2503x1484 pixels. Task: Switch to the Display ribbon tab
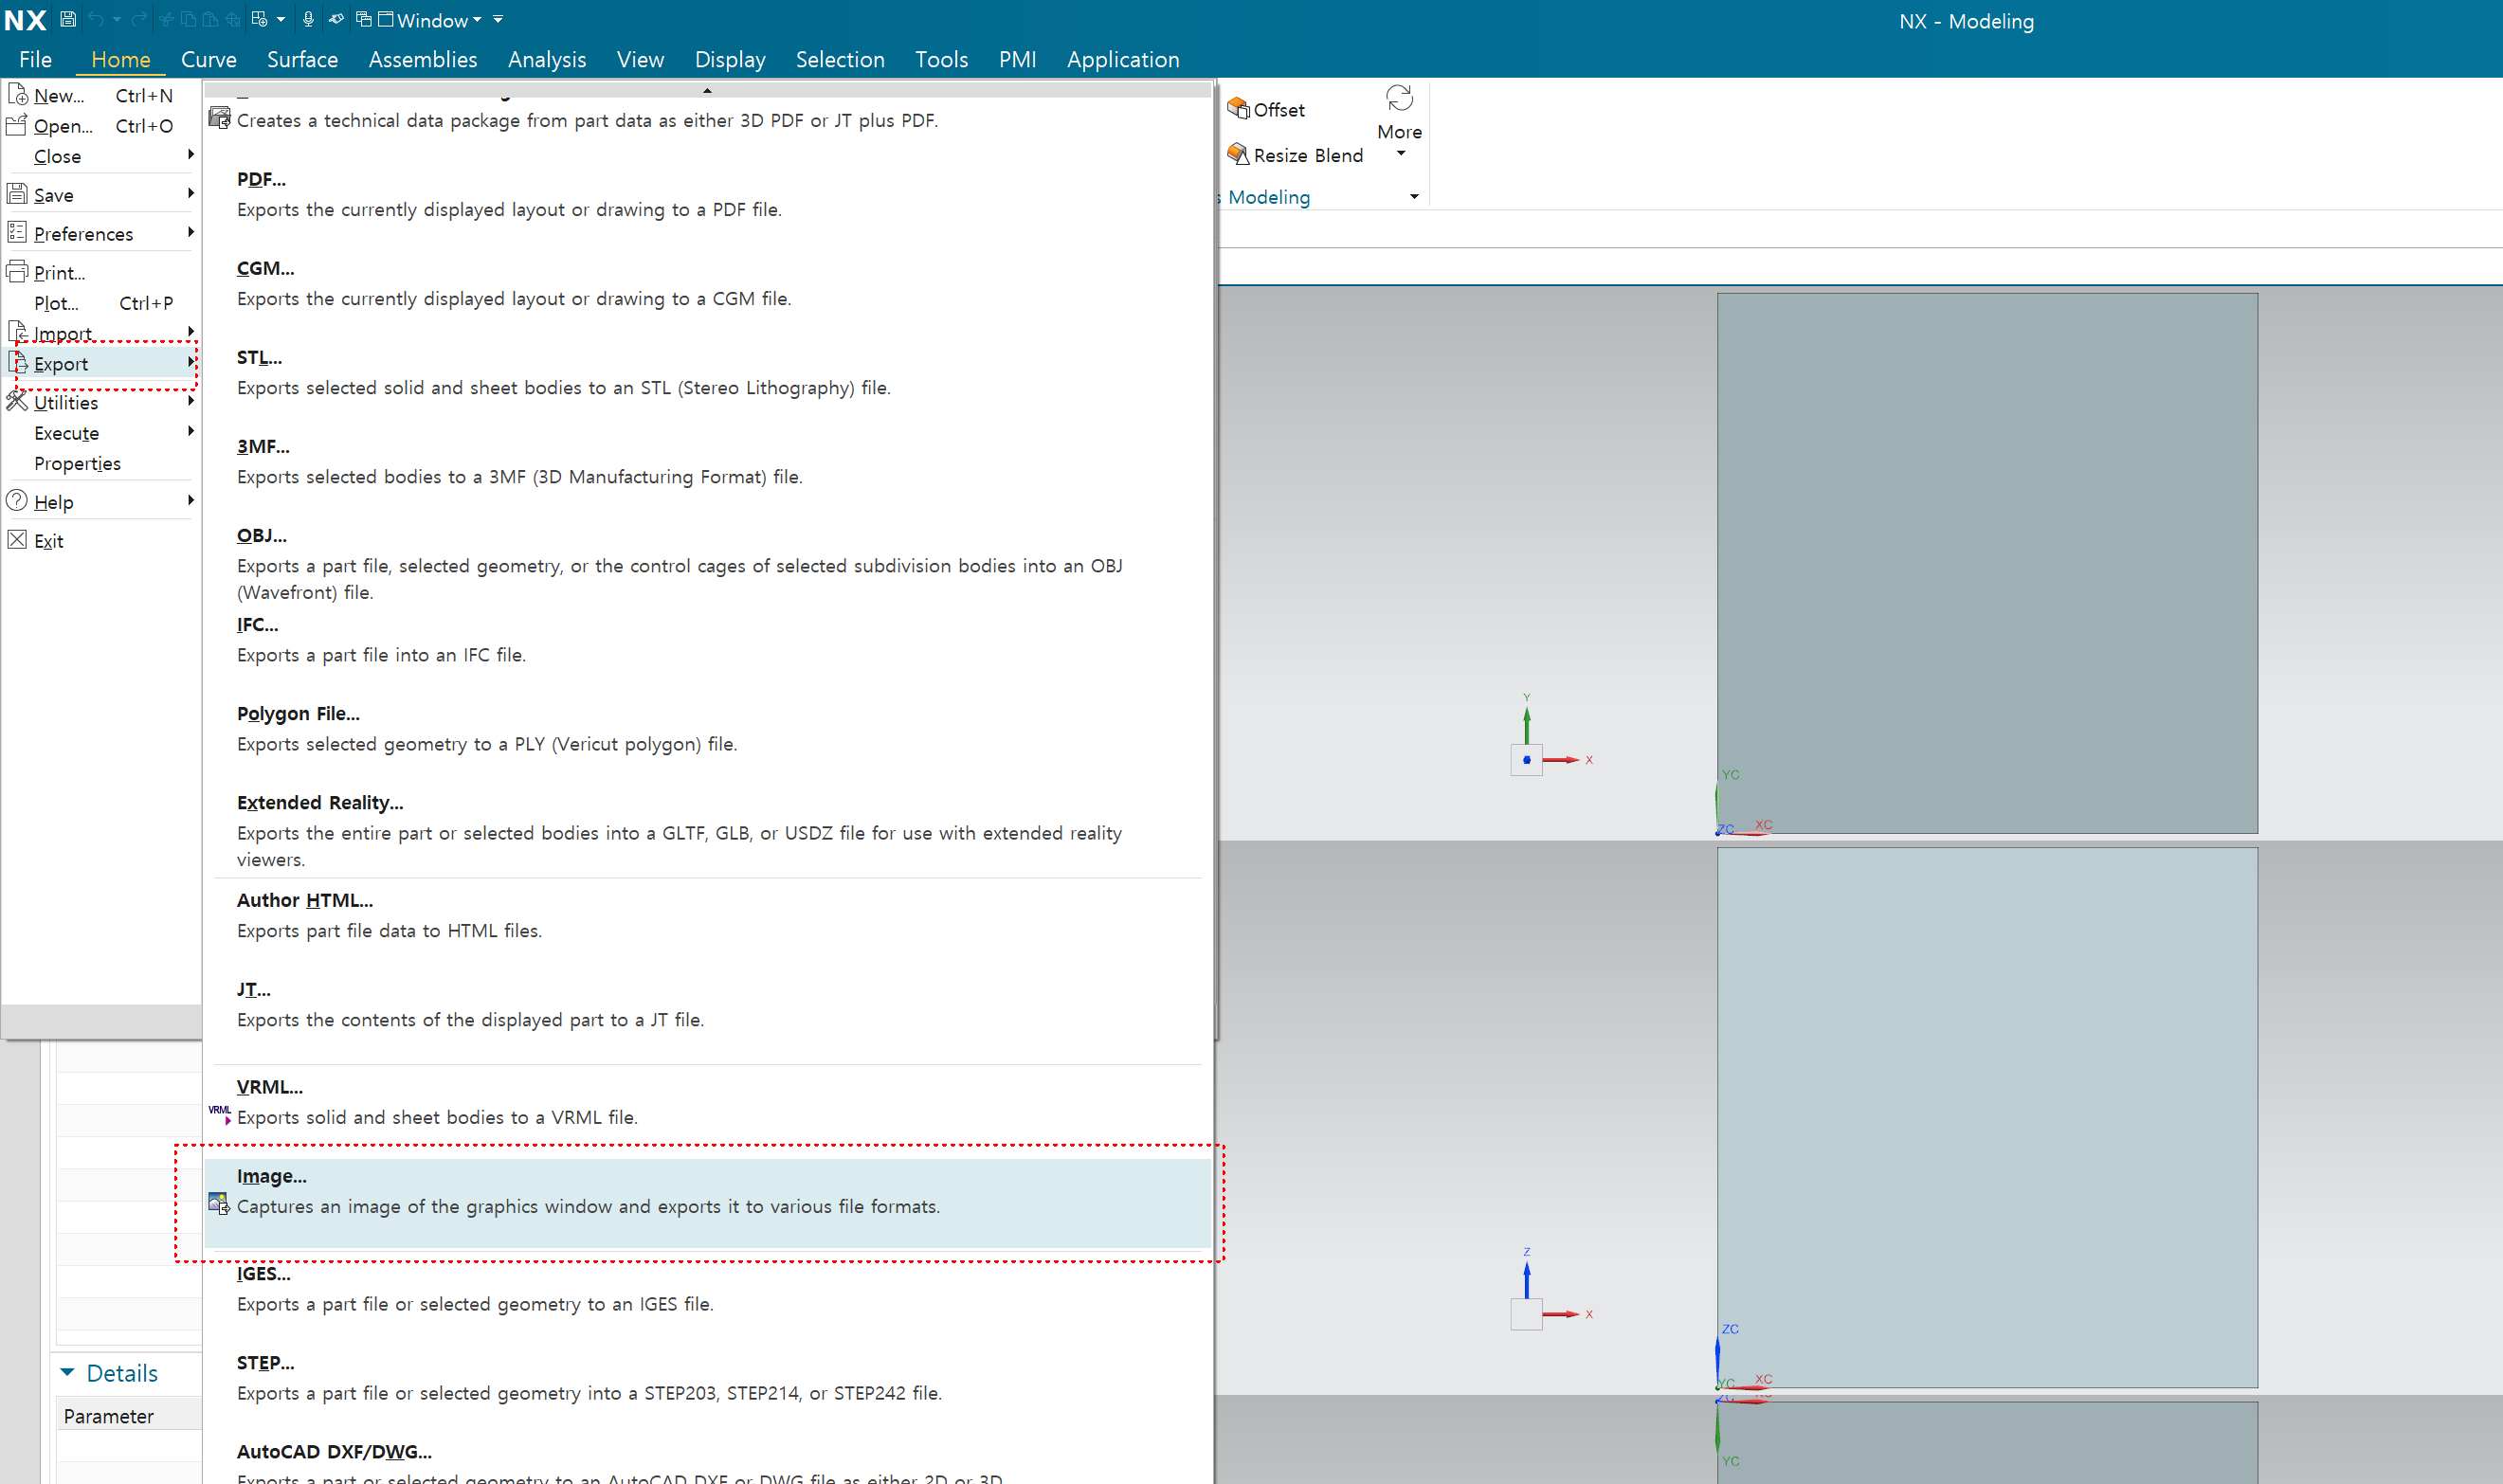pyautogui.click(x=730, y=60)
